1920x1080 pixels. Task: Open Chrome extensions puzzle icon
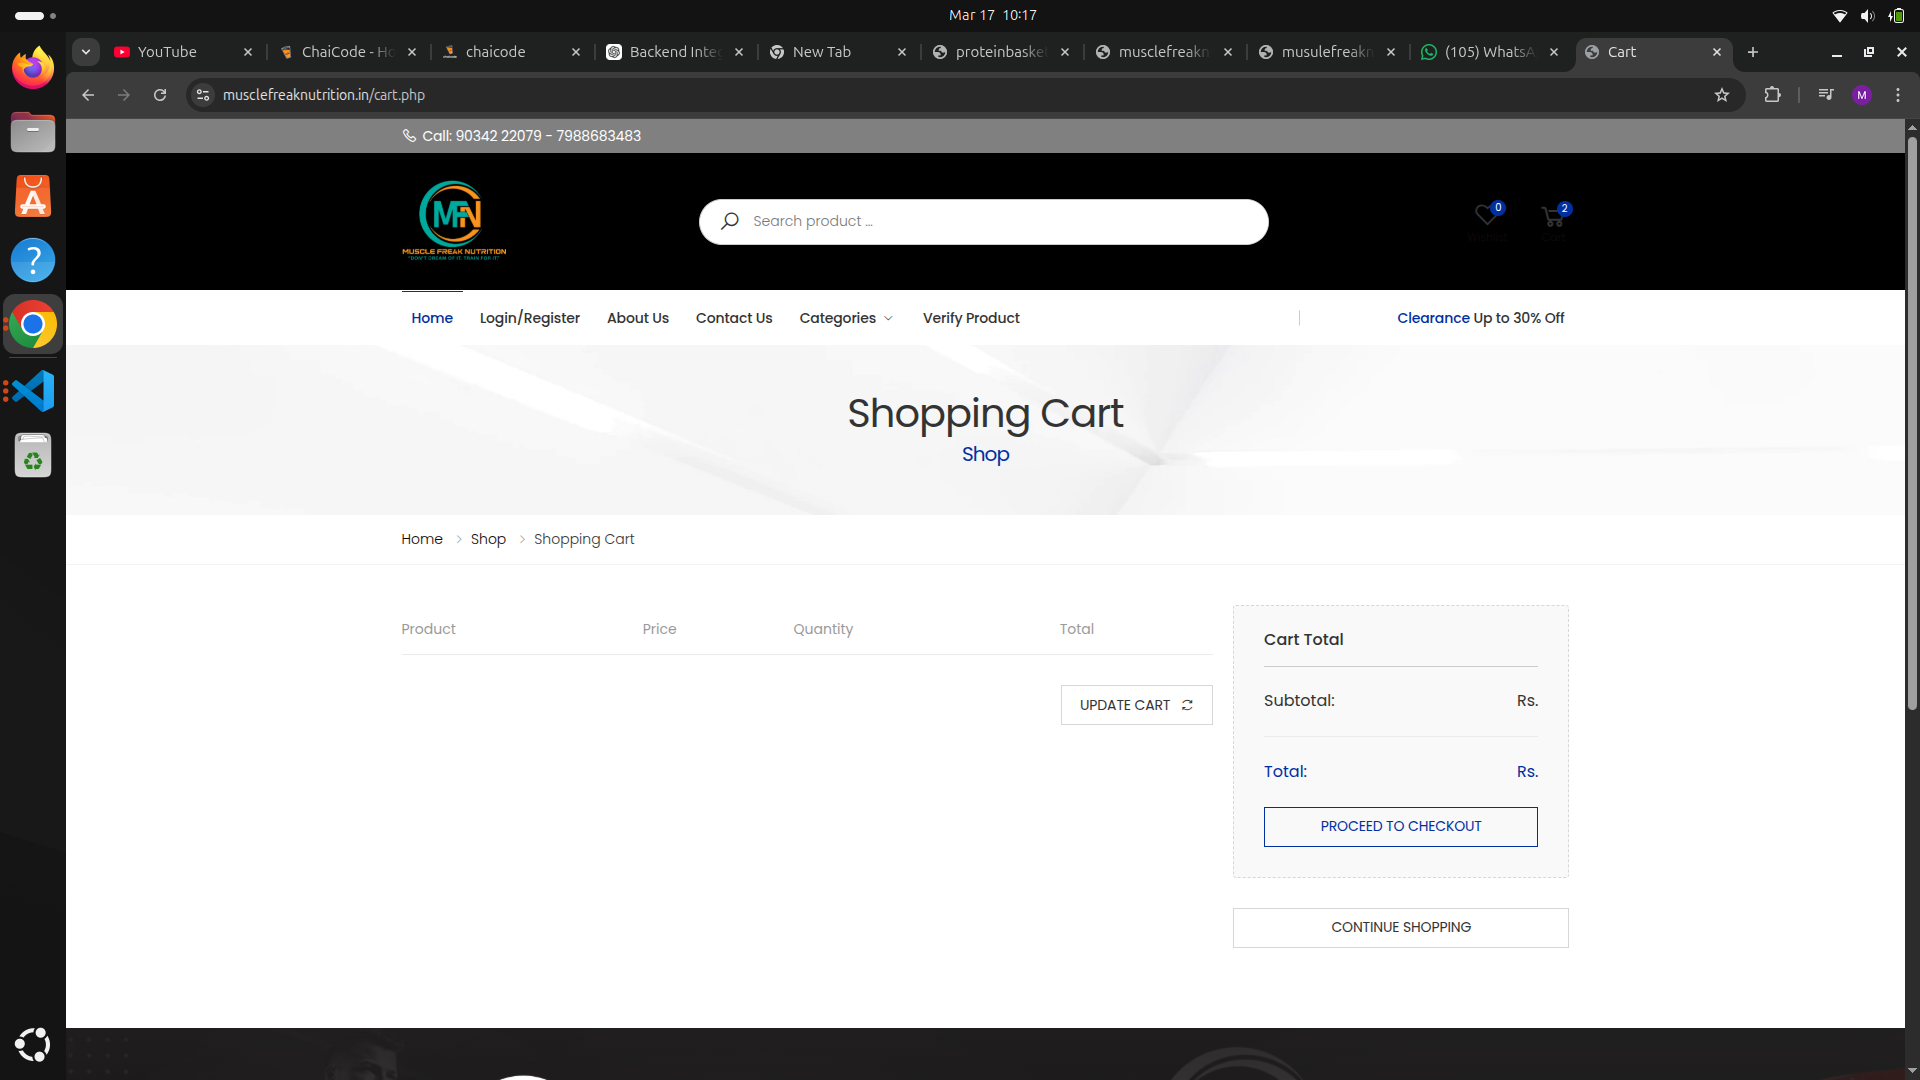pyautogui.click(x=1772, y=95)
